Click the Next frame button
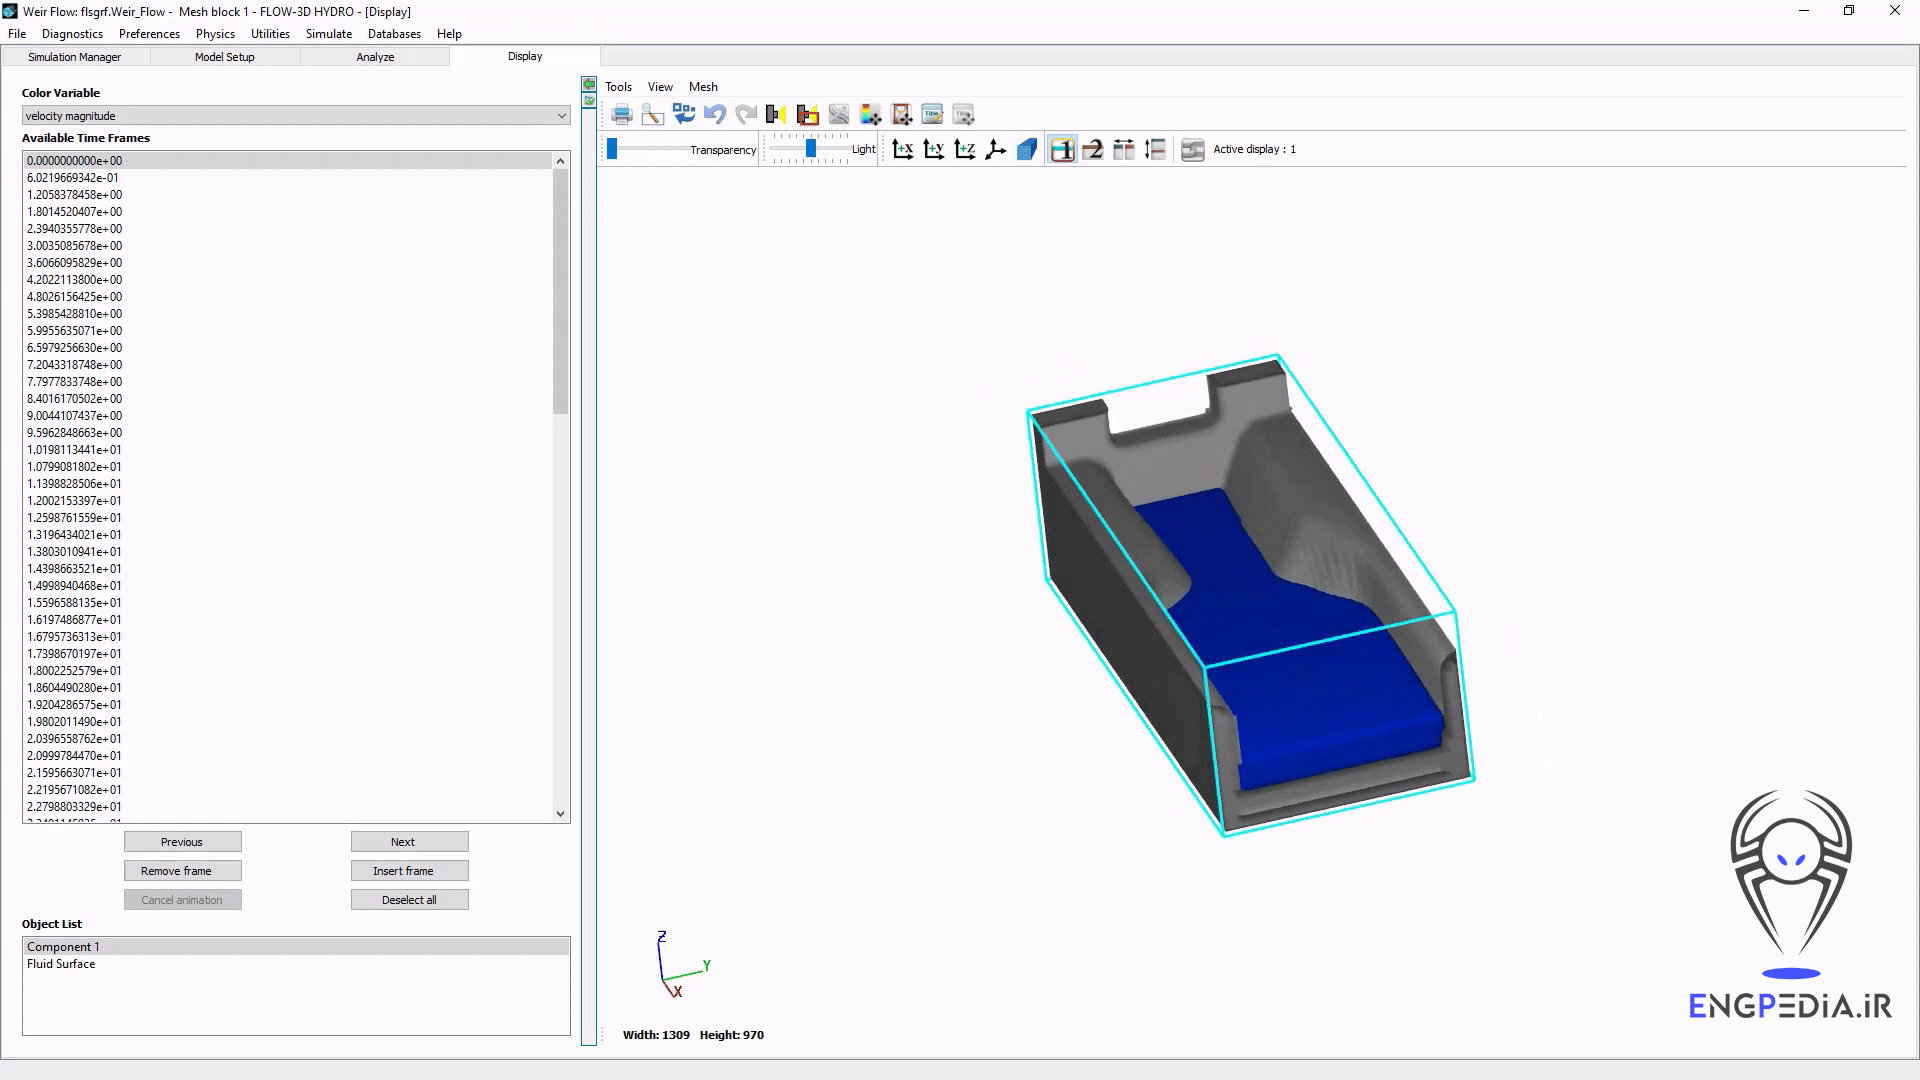 (x=409, y=842)
